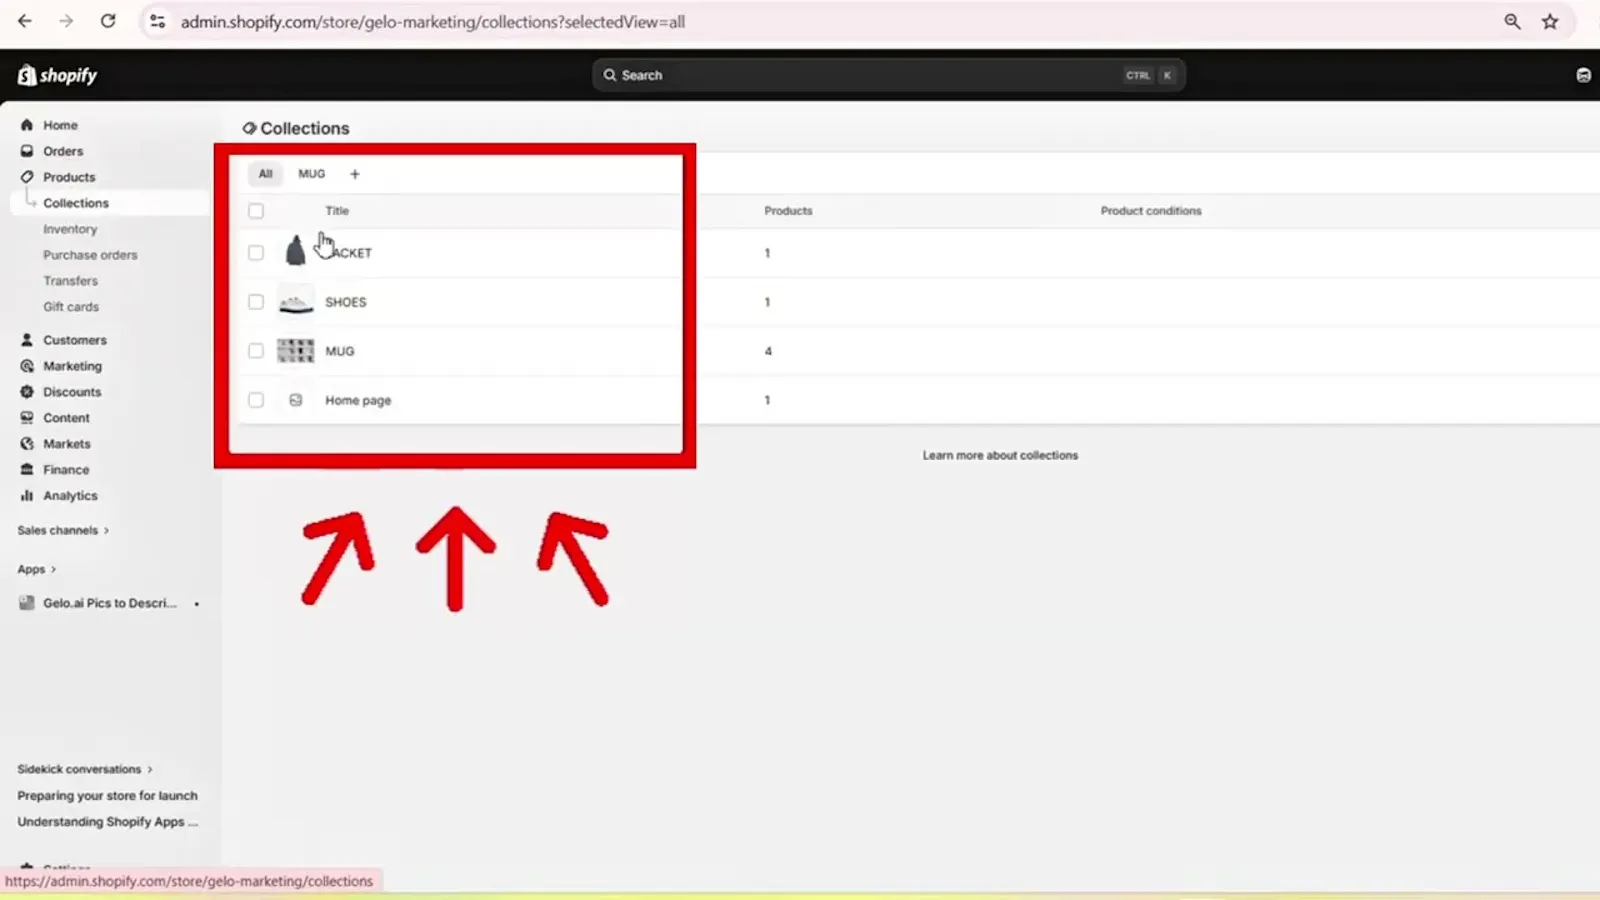Open the account icon at top right
The height and width of the screenshot is (900, 1600).
(1583, 75)
